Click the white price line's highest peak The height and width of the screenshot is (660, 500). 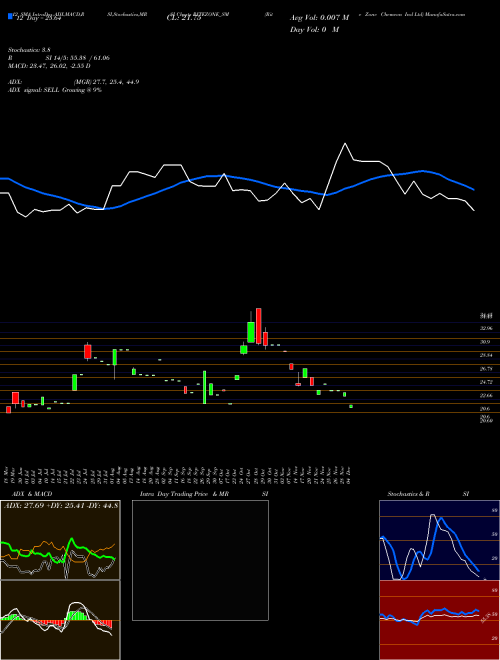pos(346,144)
